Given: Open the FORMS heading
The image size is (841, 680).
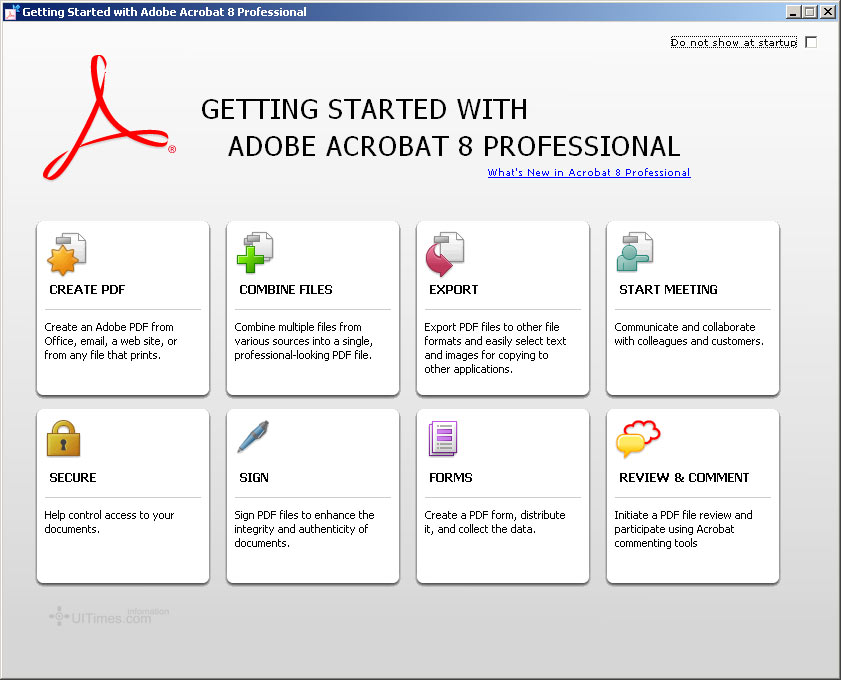Looking at the screenshot, I should tap(451, 477).
